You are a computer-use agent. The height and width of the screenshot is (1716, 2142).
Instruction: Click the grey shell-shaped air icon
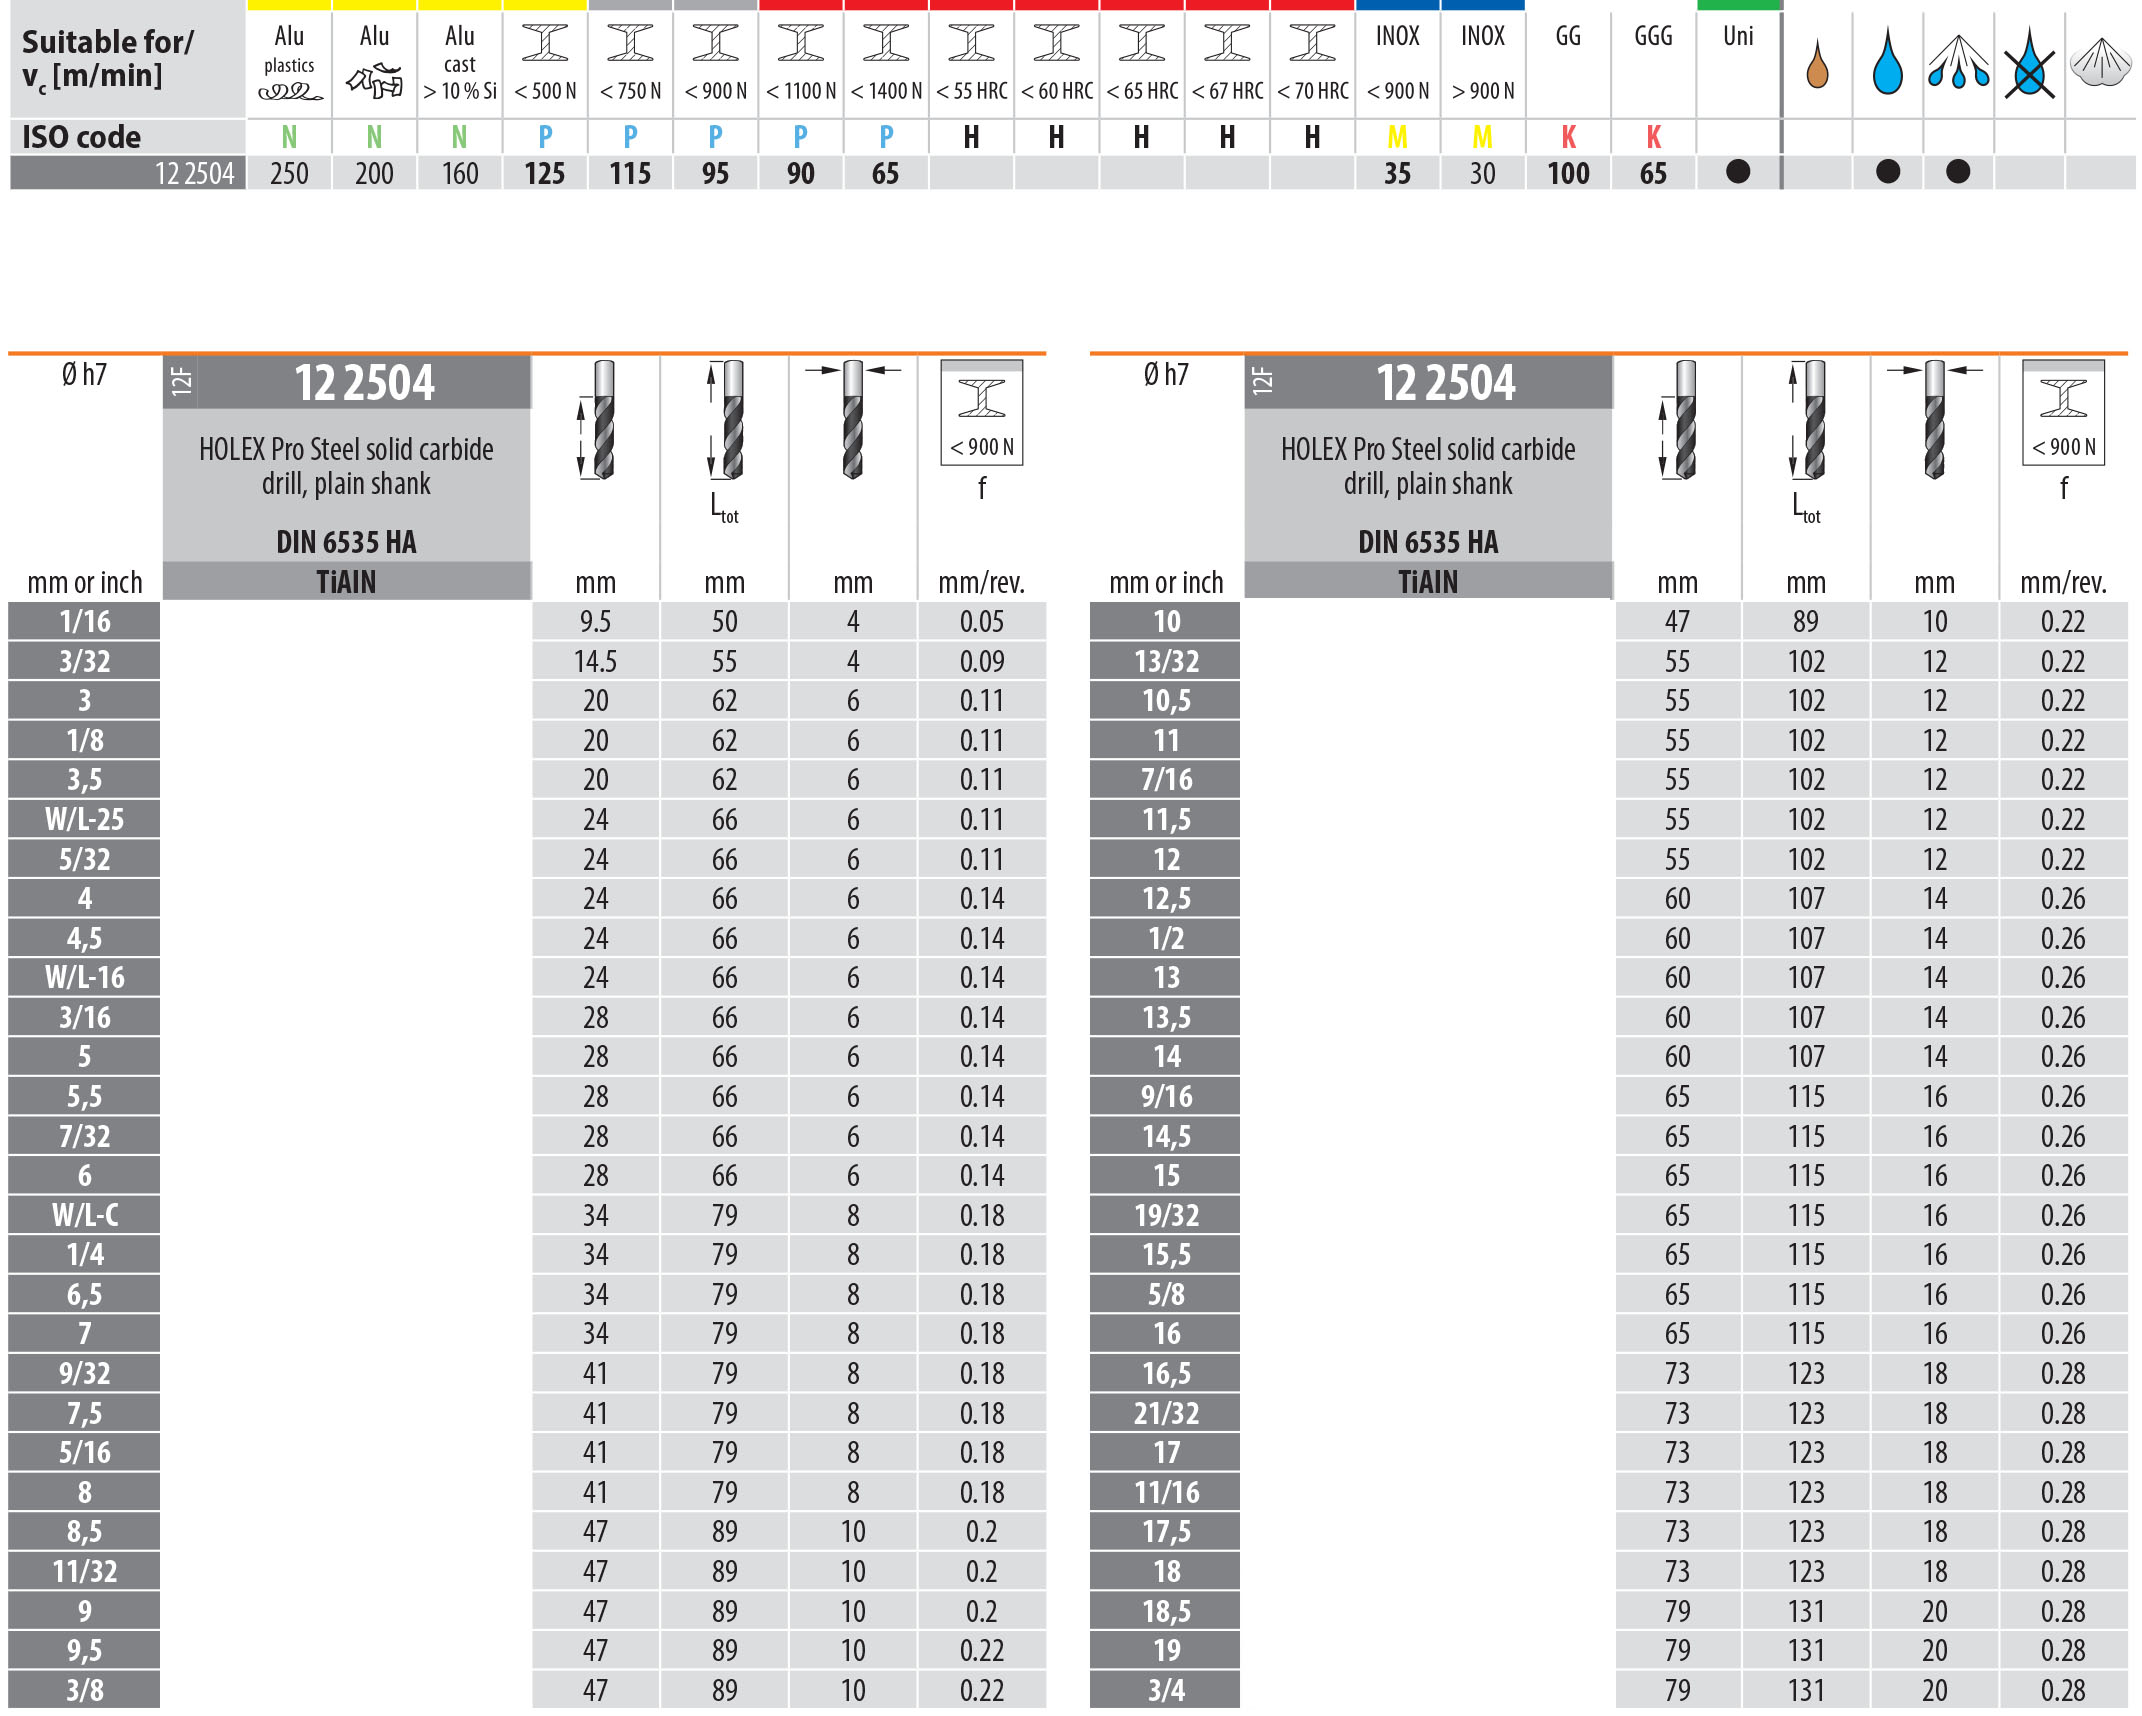tap(2101, 62)
